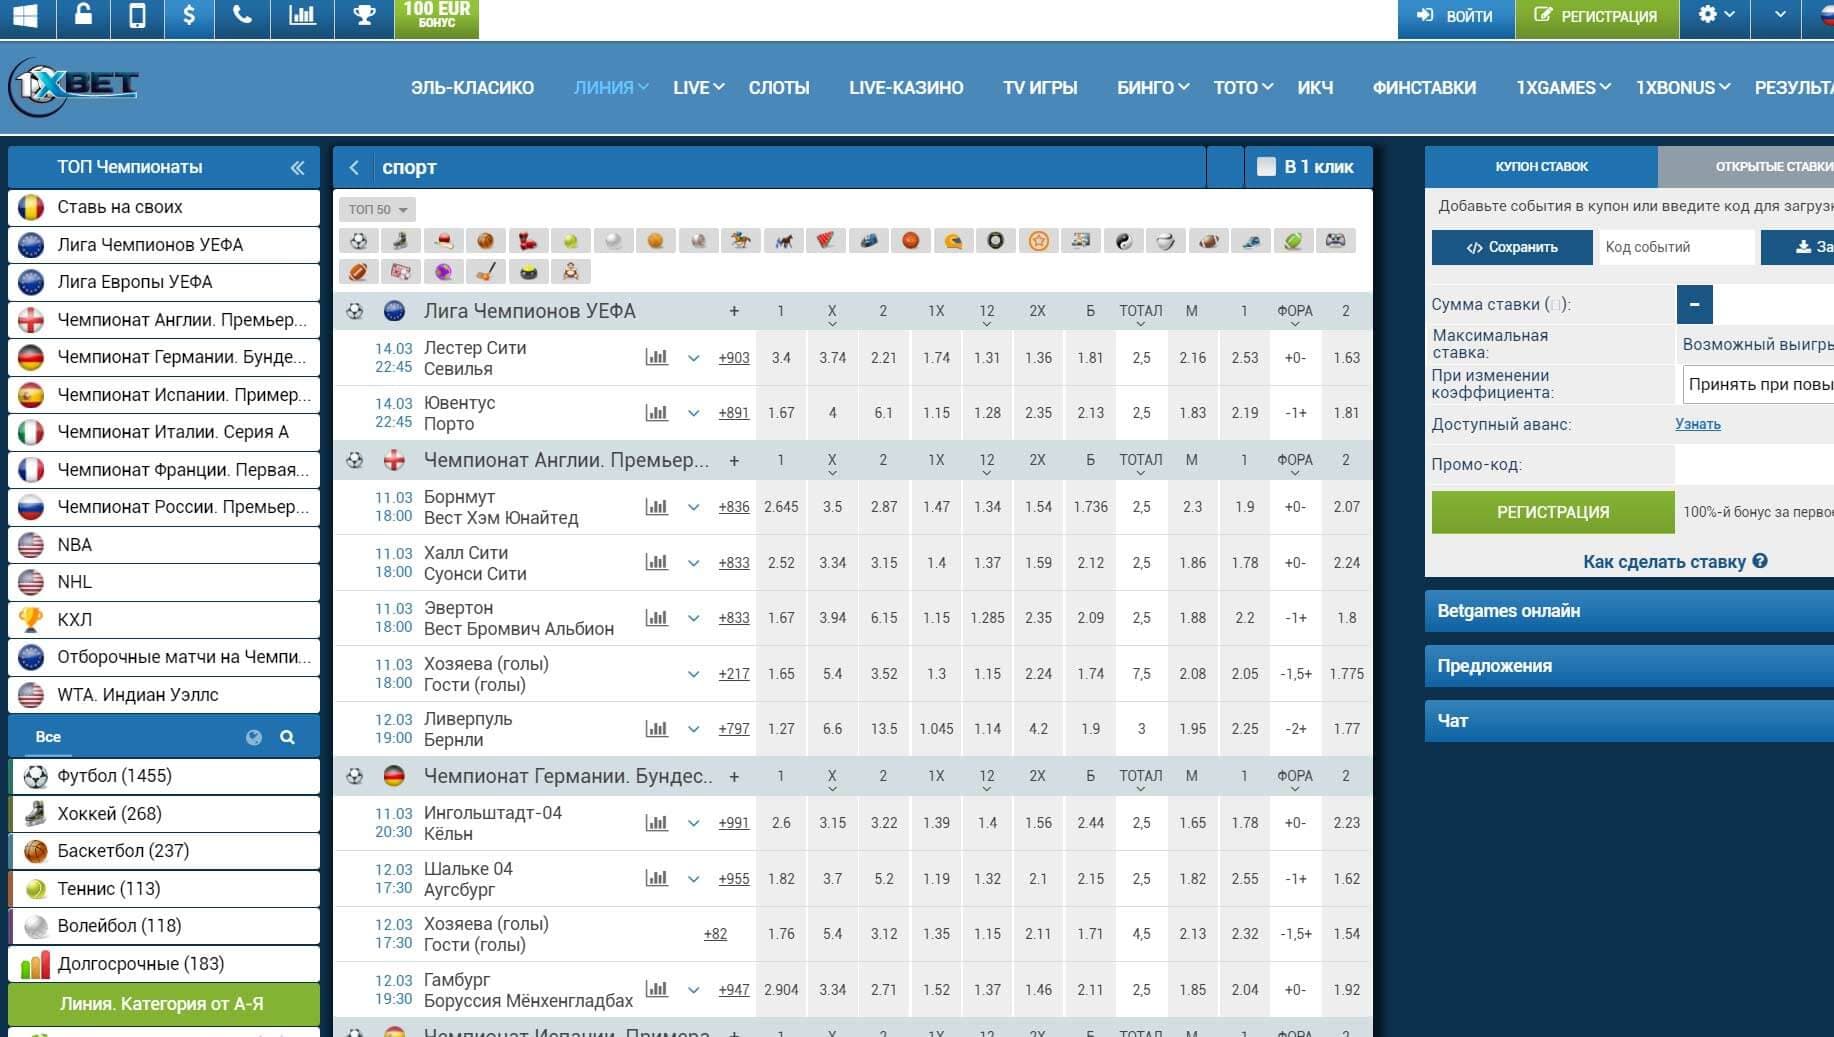The height and width of the screenshot is (1037, 1834).
Task: Select the sumo wrestler filter icon
Action: [570, 272]
